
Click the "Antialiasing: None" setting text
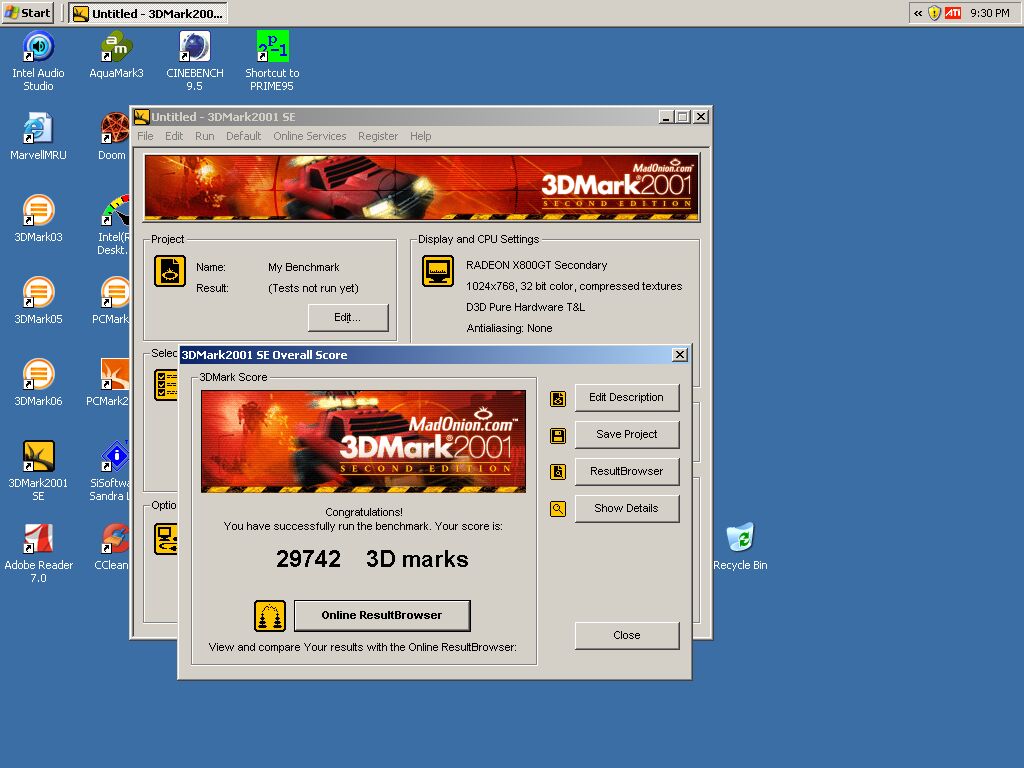coord(509,328)
